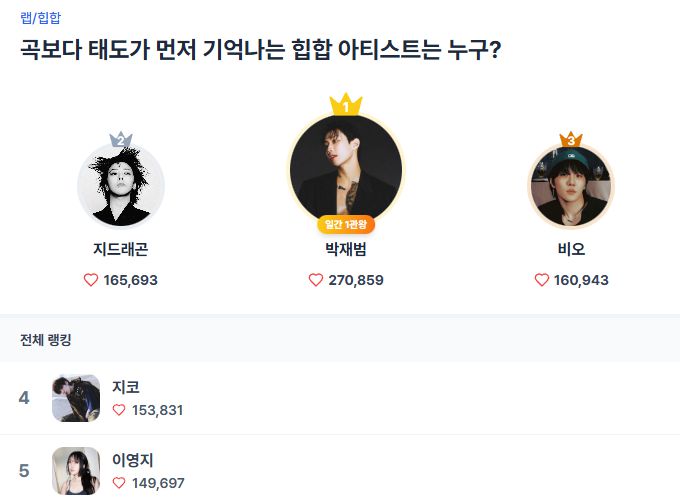
Task: Click the 일간 1관왕 badge
Action: pyautogui.click(x=346, y=224)
